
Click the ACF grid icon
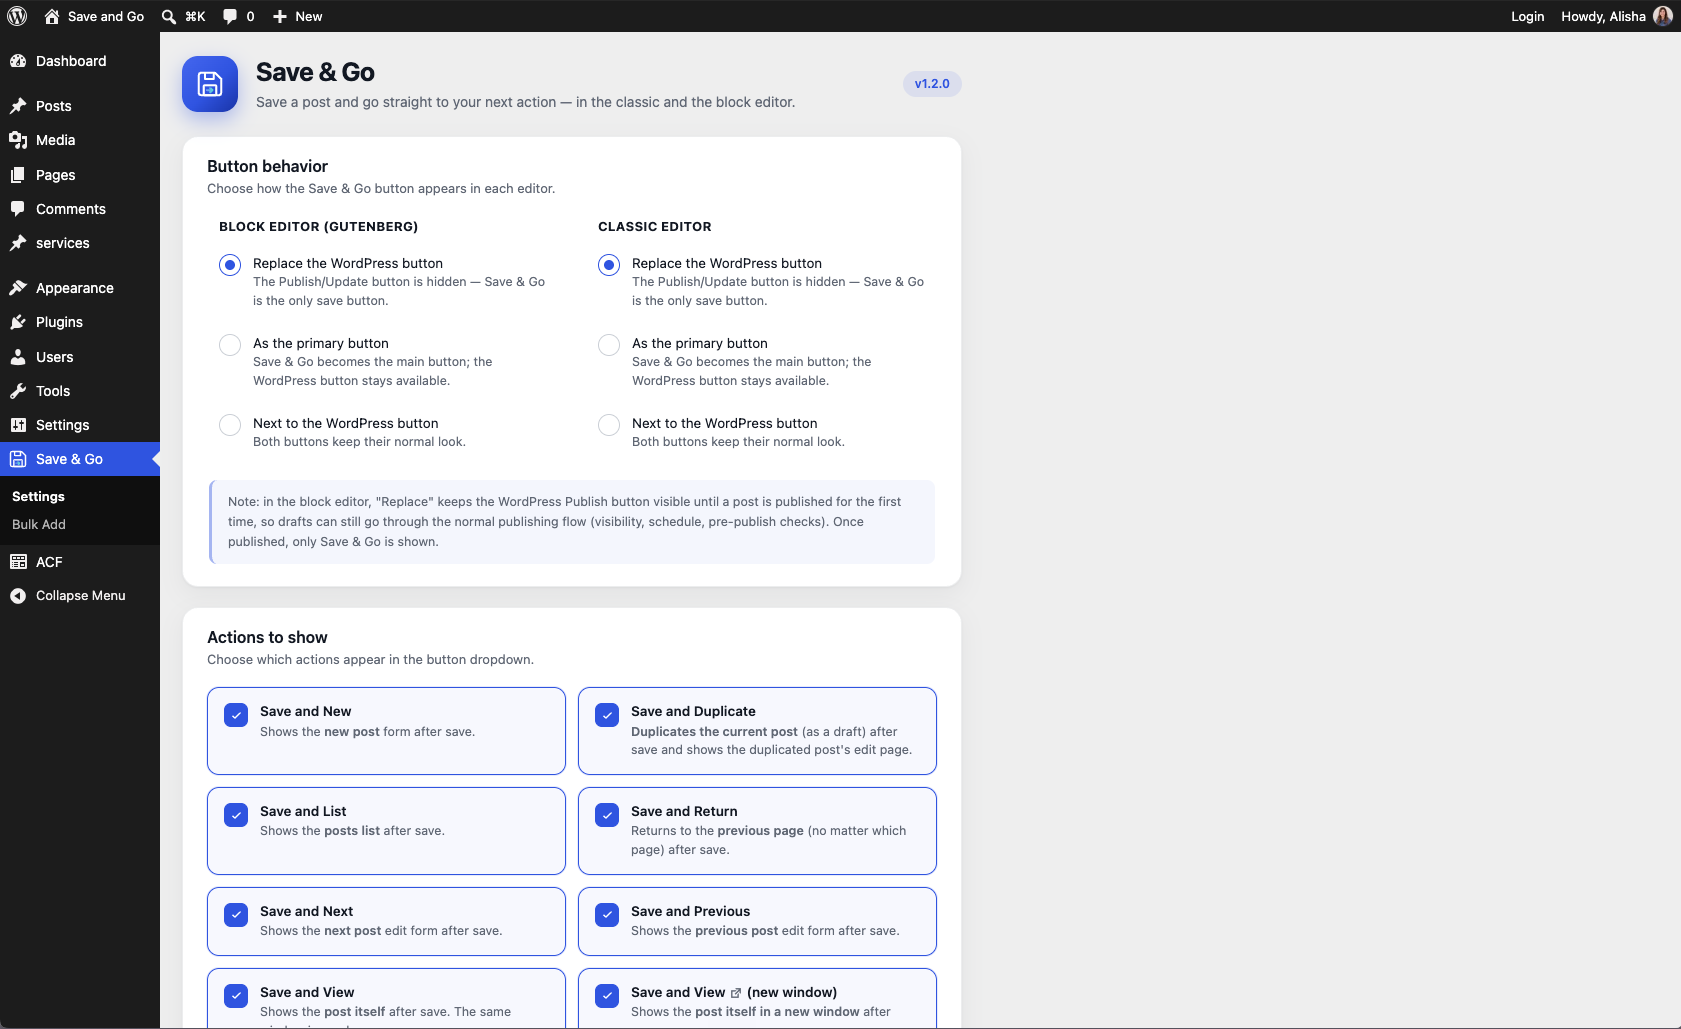pyautogui.click(x=18, y=562)
